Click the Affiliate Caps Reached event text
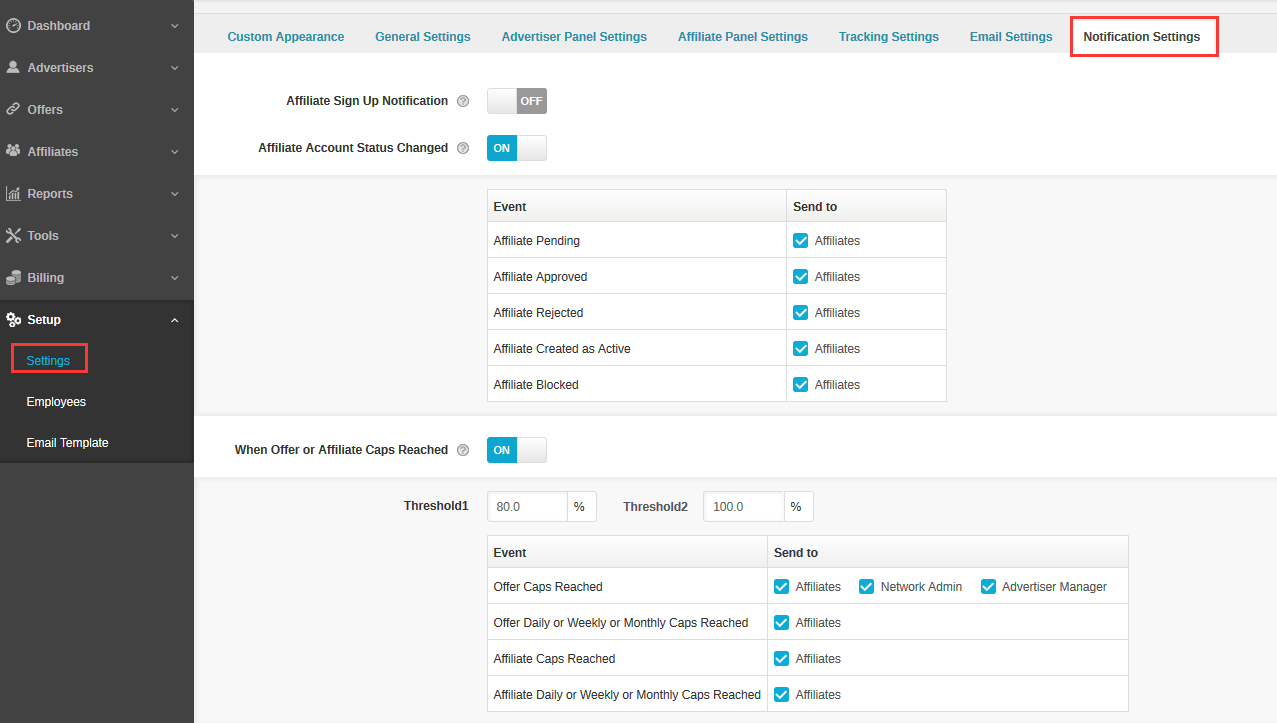 click(x=554, y=659)
